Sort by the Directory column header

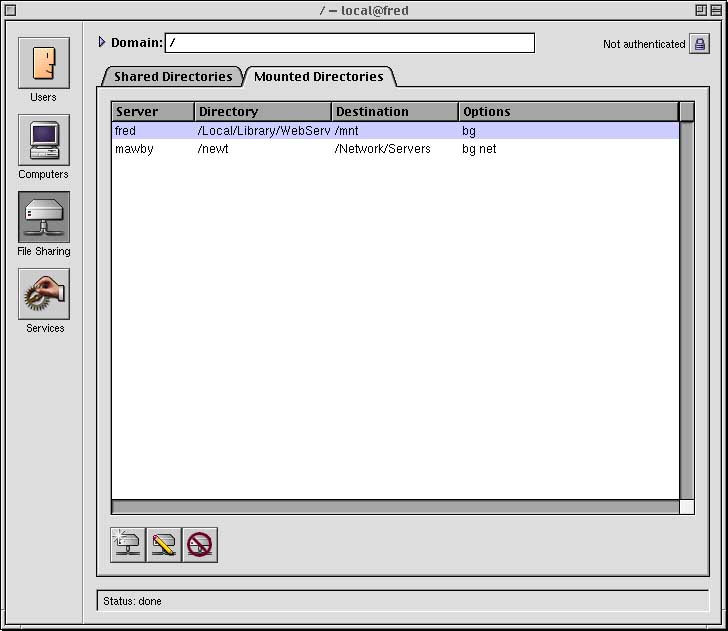pyautogui.click(x=263, y=111)
